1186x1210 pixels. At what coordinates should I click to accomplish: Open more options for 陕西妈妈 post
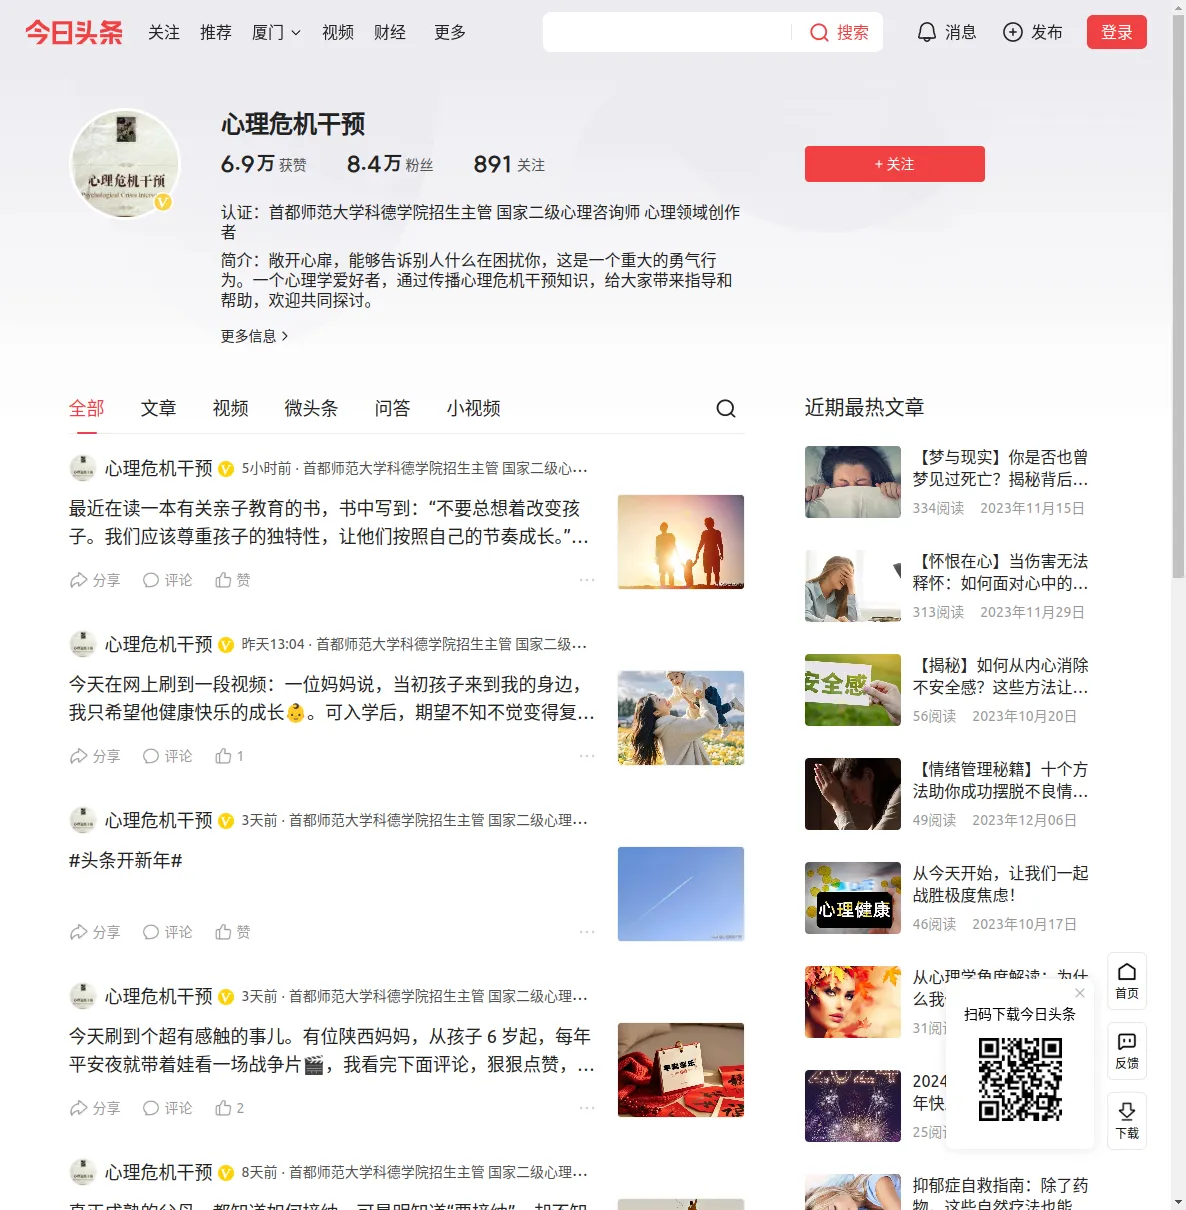tap(587, 1108)
